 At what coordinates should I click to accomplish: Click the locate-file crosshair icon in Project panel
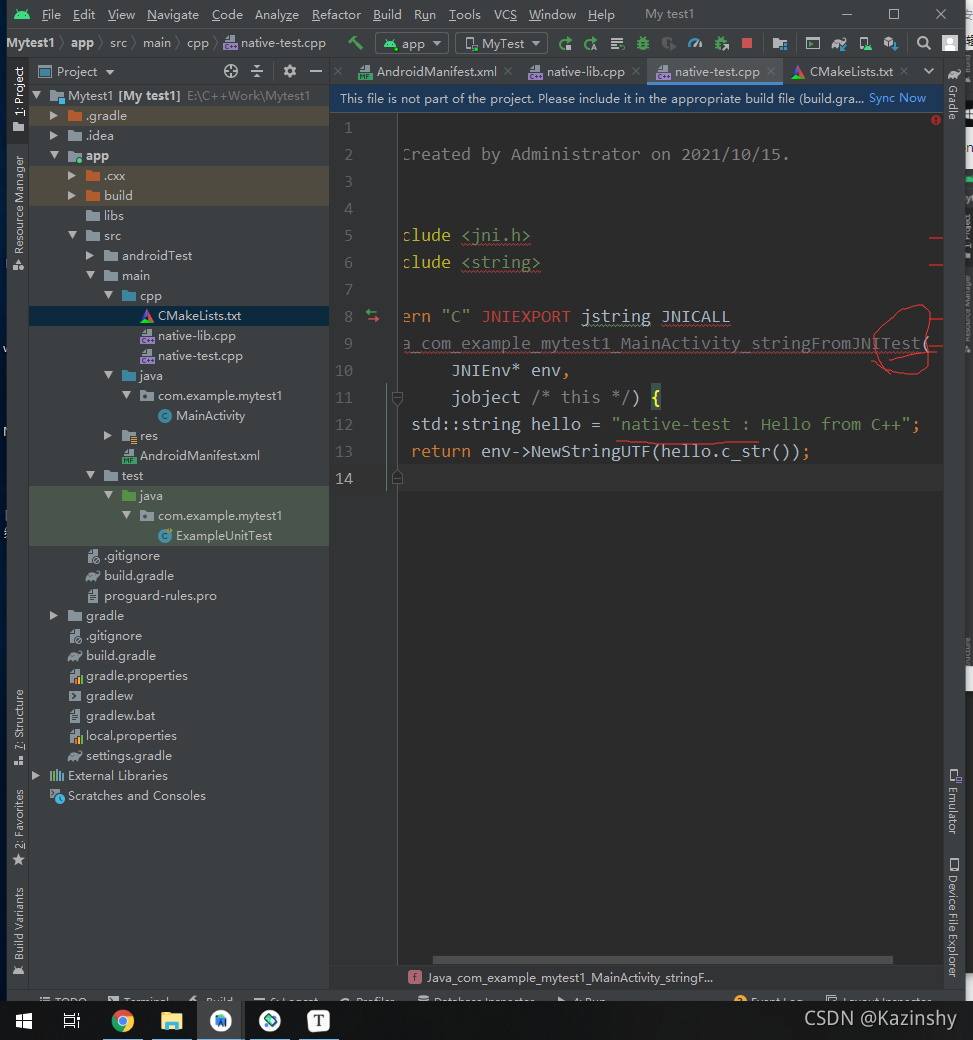pos(231,71)
